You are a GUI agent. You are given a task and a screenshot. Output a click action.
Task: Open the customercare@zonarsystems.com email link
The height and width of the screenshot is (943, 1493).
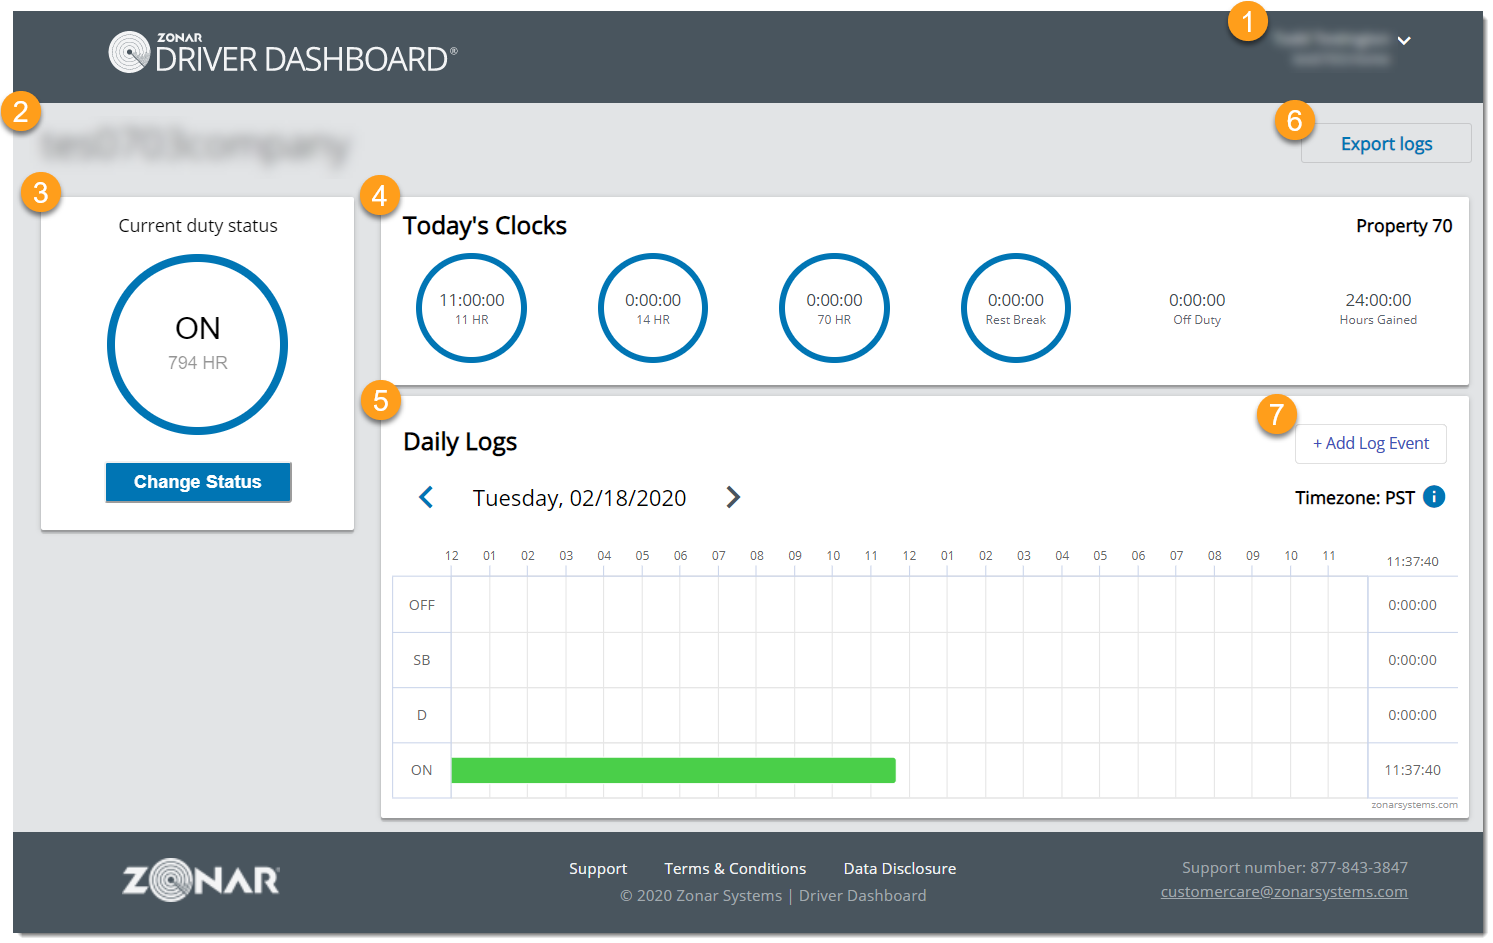1283,891
